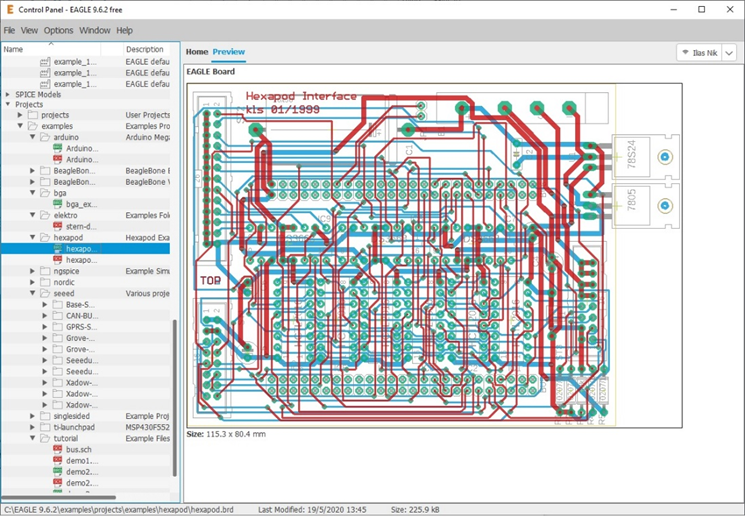This screenshot has height=518, width=745.
Task: Expand the singlesided example folder
Action: click(x=32, y=416)
